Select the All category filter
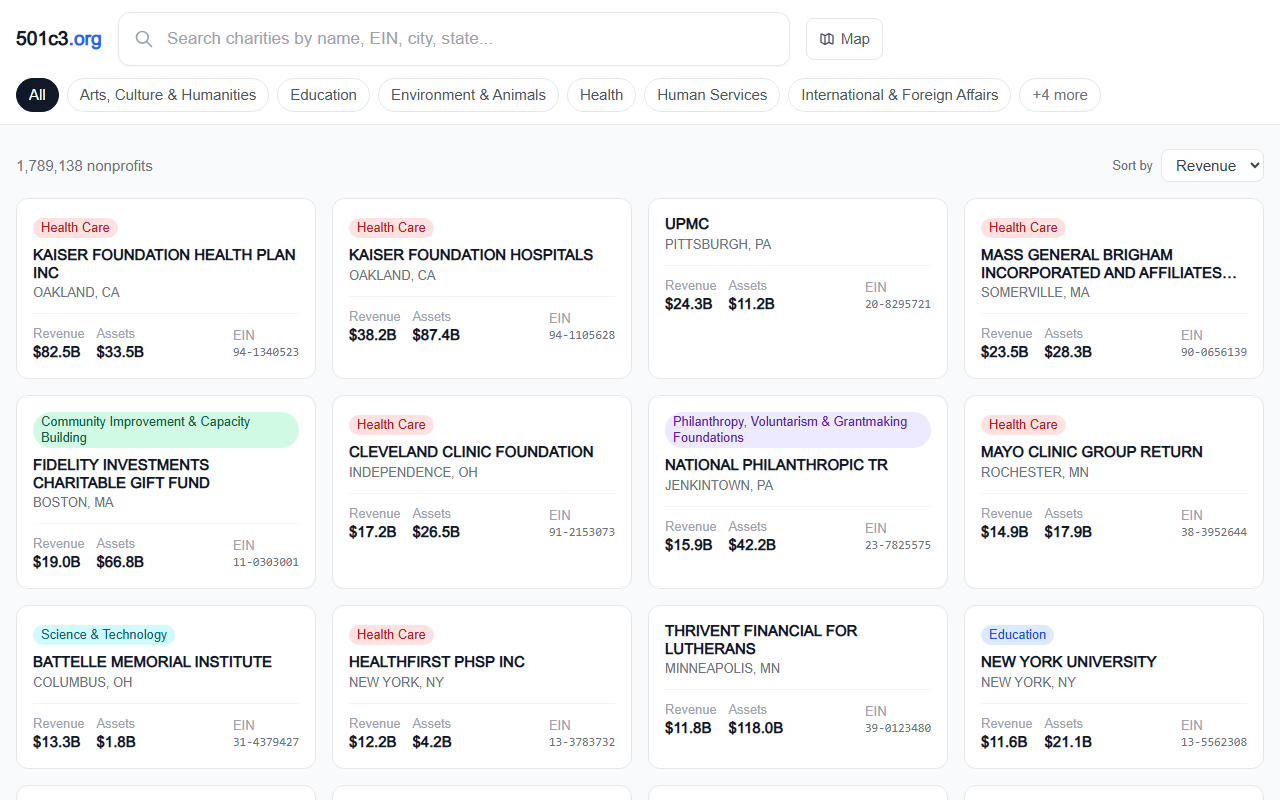Viewport: 1280px width, 800px height. pyautogui.click(x=37, y=95)
